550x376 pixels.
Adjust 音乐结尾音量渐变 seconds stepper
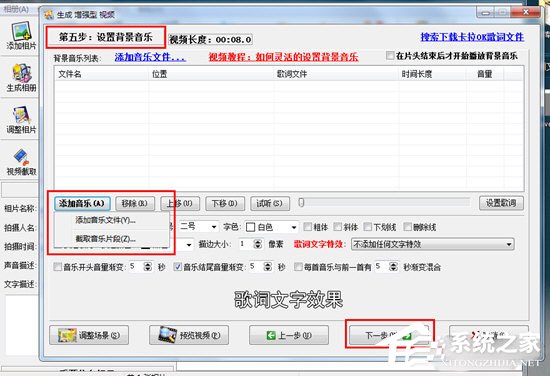coord(268,267)
